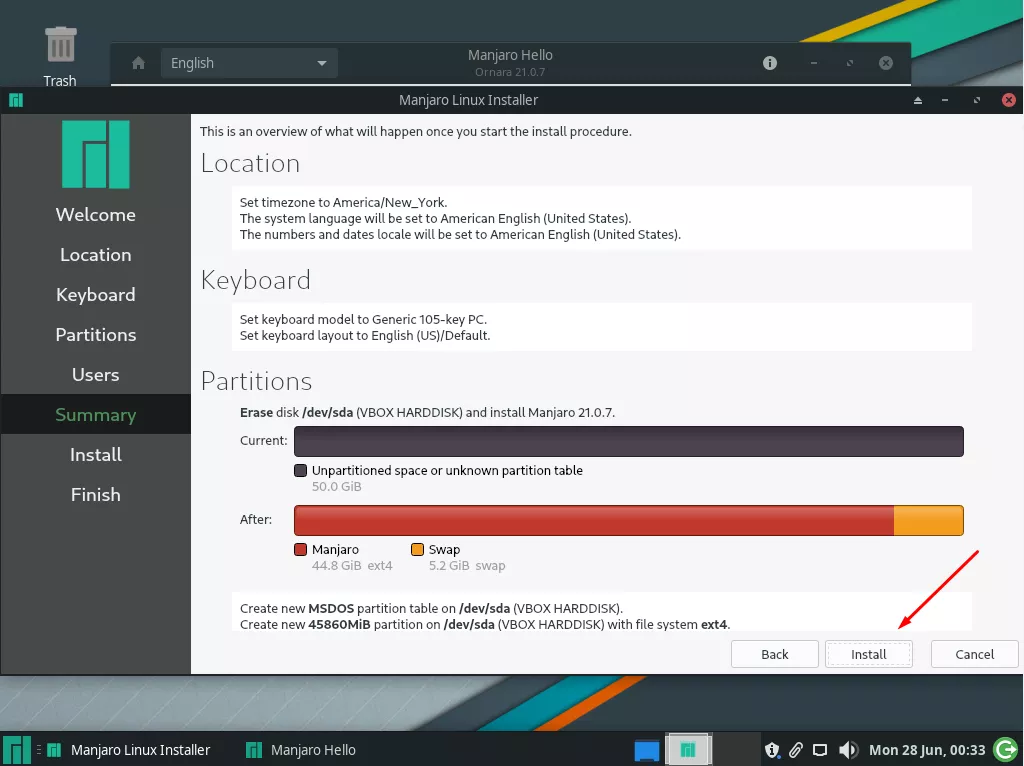This screenshot has width=1024, height=766.
Task: Click the 'Set timezone to America/New_York.' line
Action: [x=344, y=202]
